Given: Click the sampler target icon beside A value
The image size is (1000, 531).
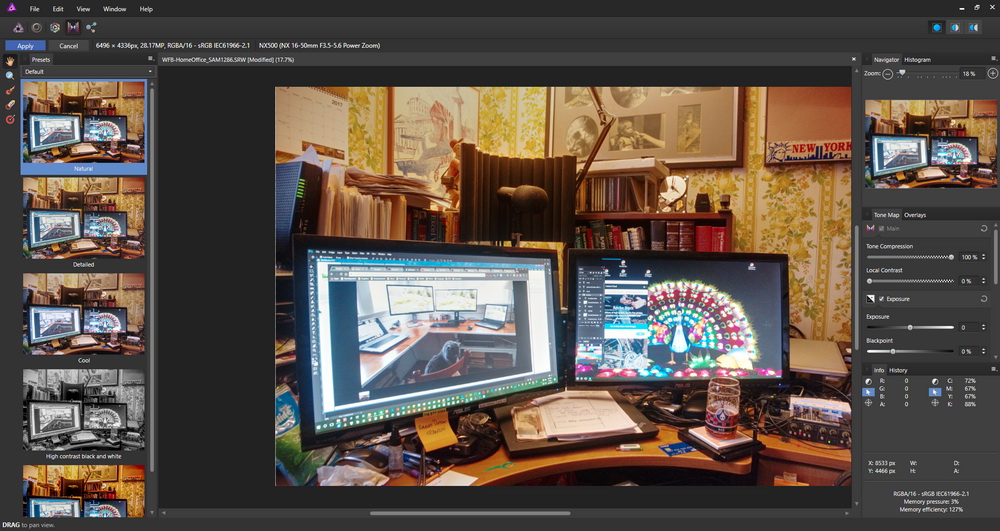Looking at the screenshot, I should [x=869, y=404].
